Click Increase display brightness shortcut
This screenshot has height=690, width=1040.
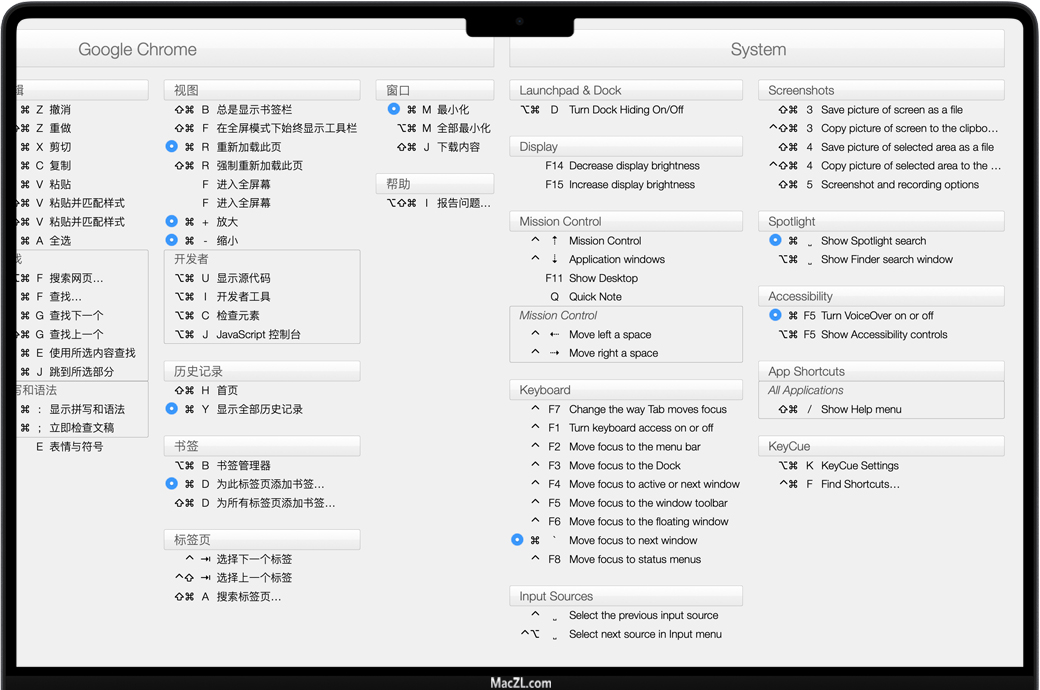(633, 185)
